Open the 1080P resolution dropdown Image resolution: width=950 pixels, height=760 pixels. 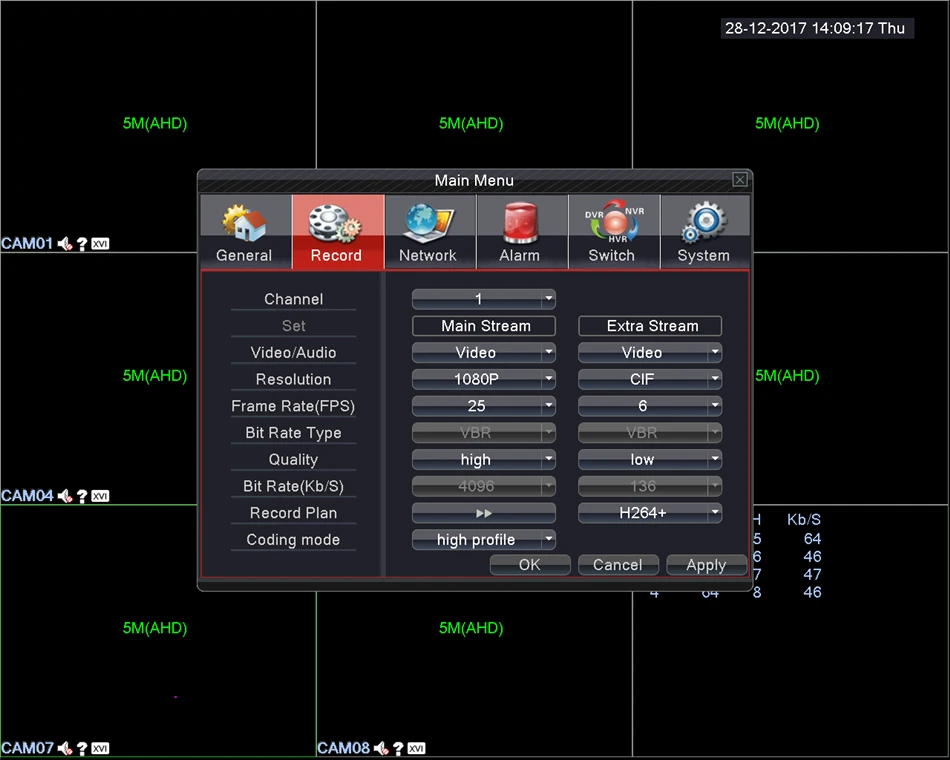pyautogui.click(x=483, y=379)
